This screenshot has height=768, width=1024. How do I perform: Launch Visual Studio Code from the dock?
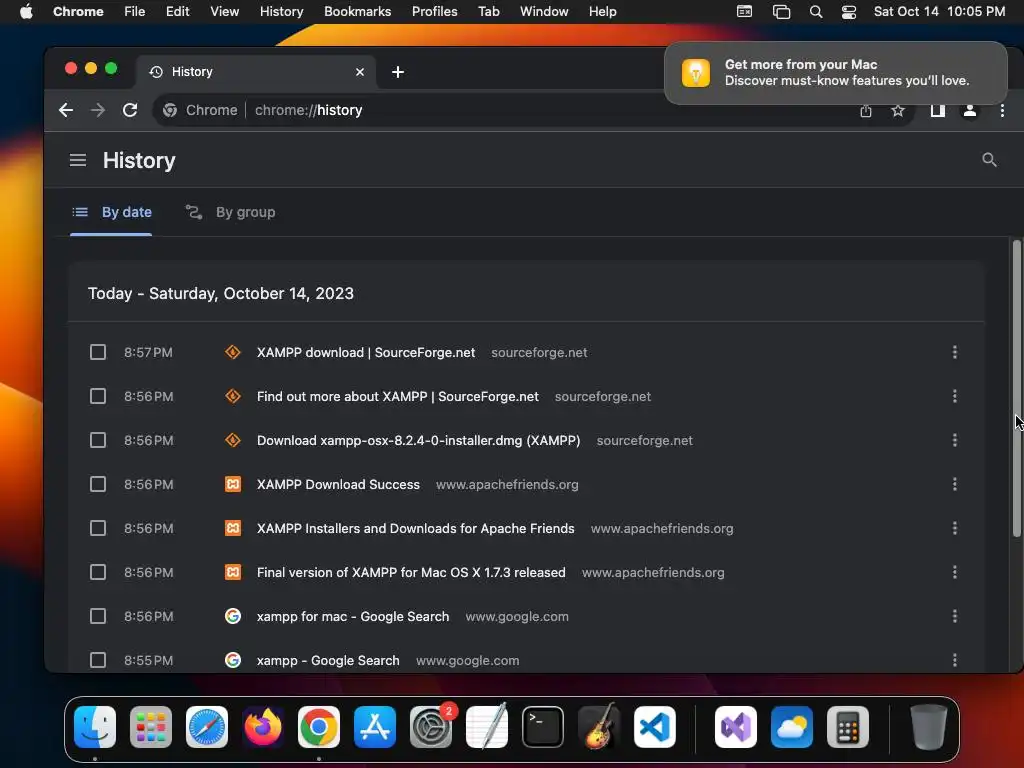click(x=655, y=727)
